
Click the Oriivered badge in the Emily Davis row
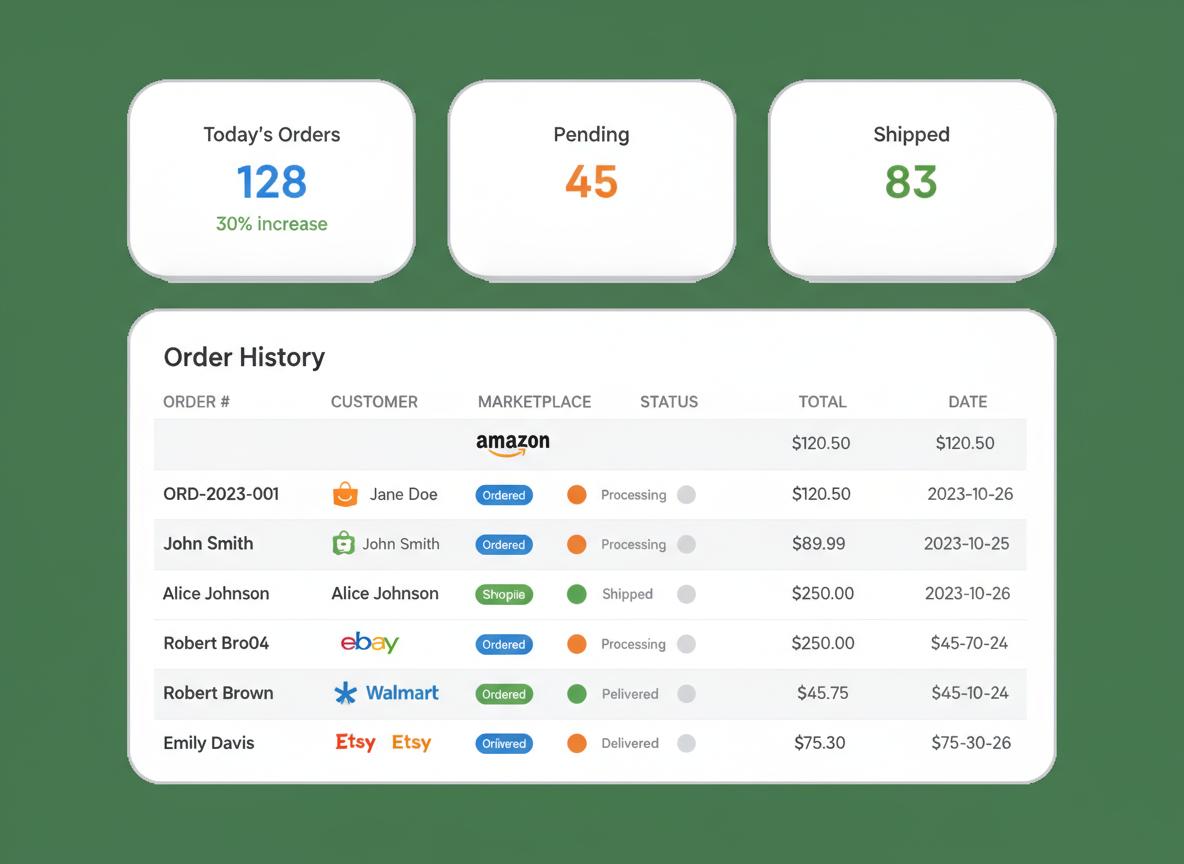tap(504, 744)
